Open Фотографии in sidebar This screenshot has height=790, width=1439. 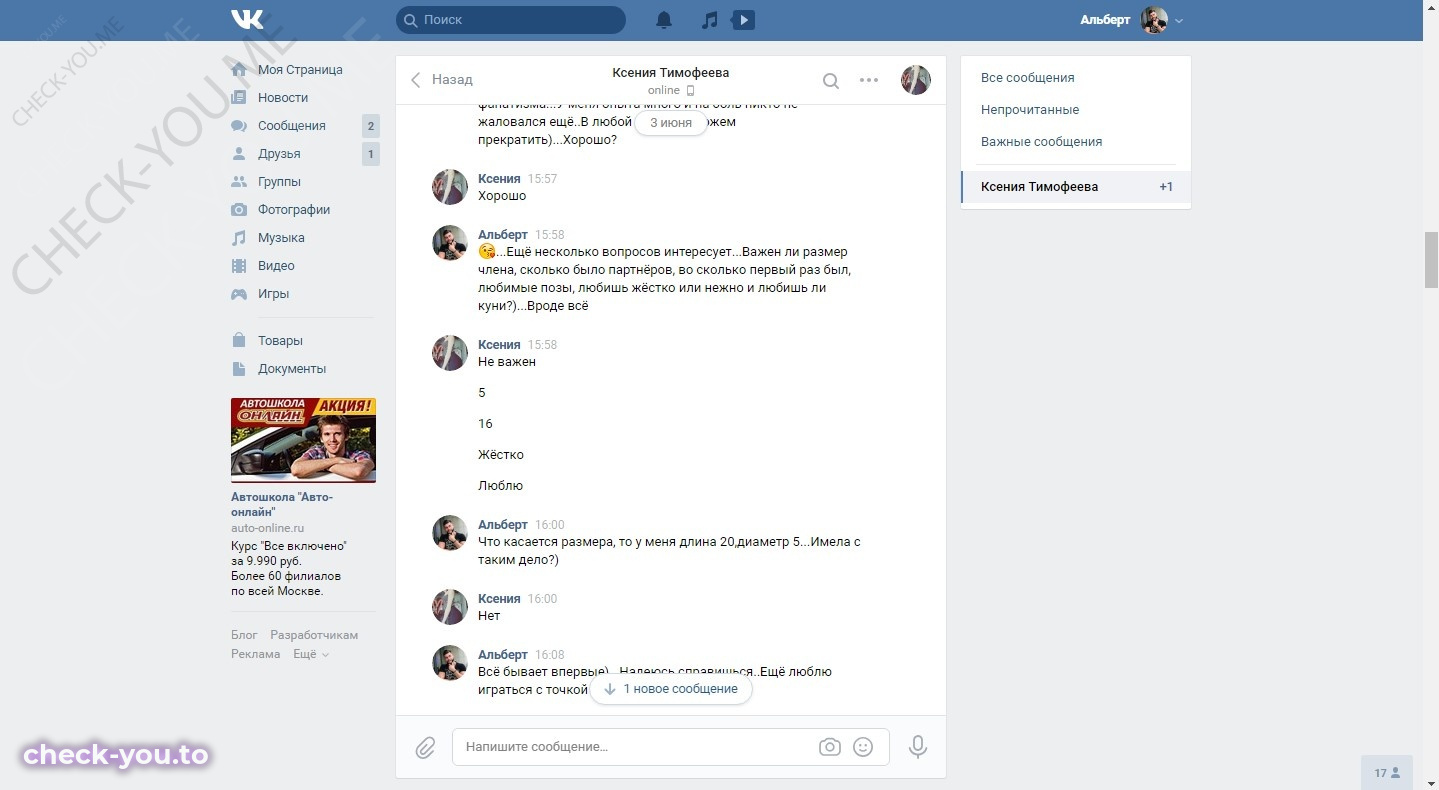(x=294, y=210)
